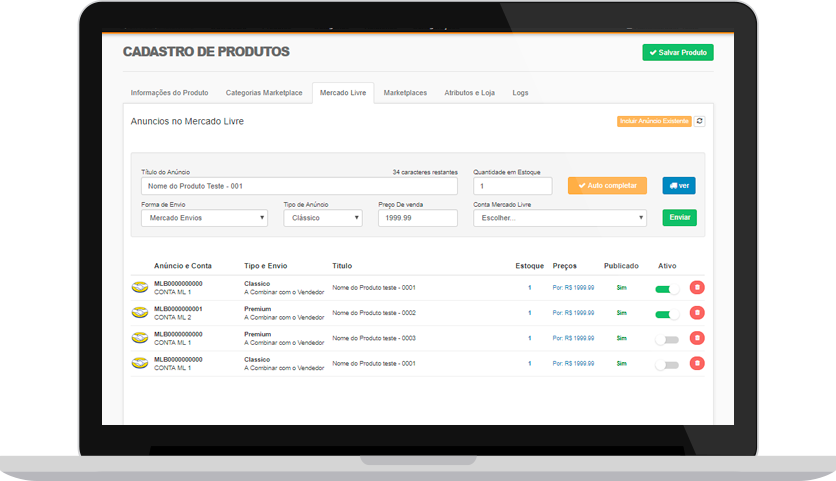Click Mercado Livre logo on first listing row
The width and height of the screenshot is (836, 481).
[140, 288]
